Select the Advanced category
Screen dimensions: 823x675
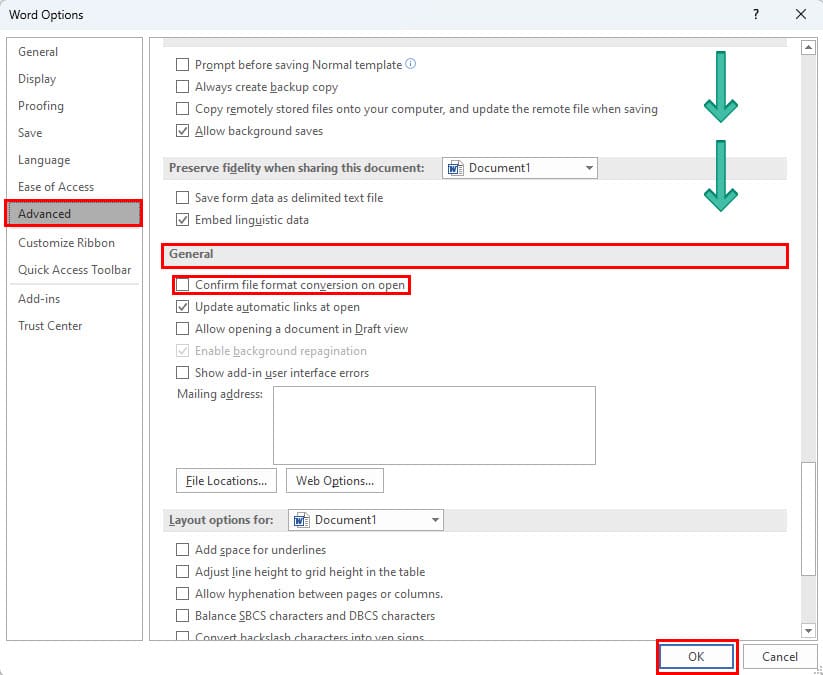point(74,214)
